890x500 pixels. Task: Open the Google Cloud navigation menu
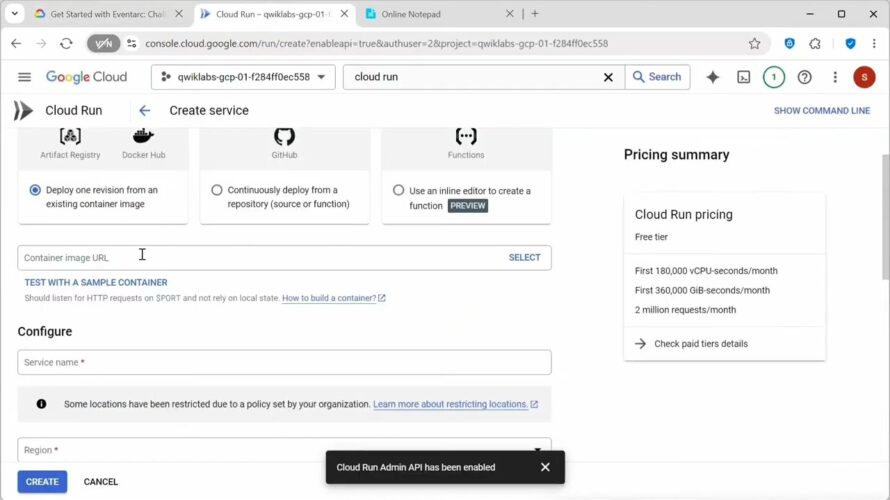coord(24,77)
